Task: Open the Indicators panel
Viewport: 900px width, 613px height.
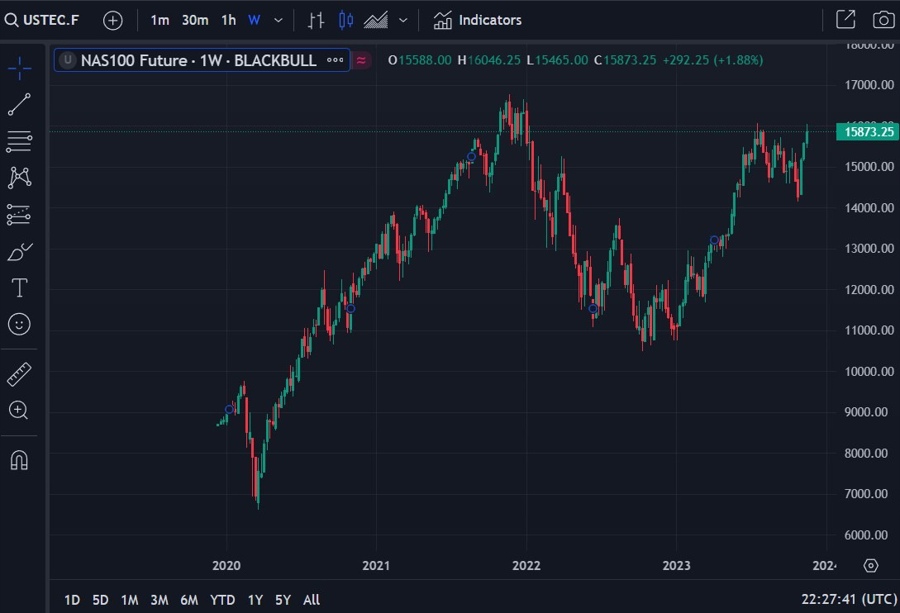Action: [478, 20]
